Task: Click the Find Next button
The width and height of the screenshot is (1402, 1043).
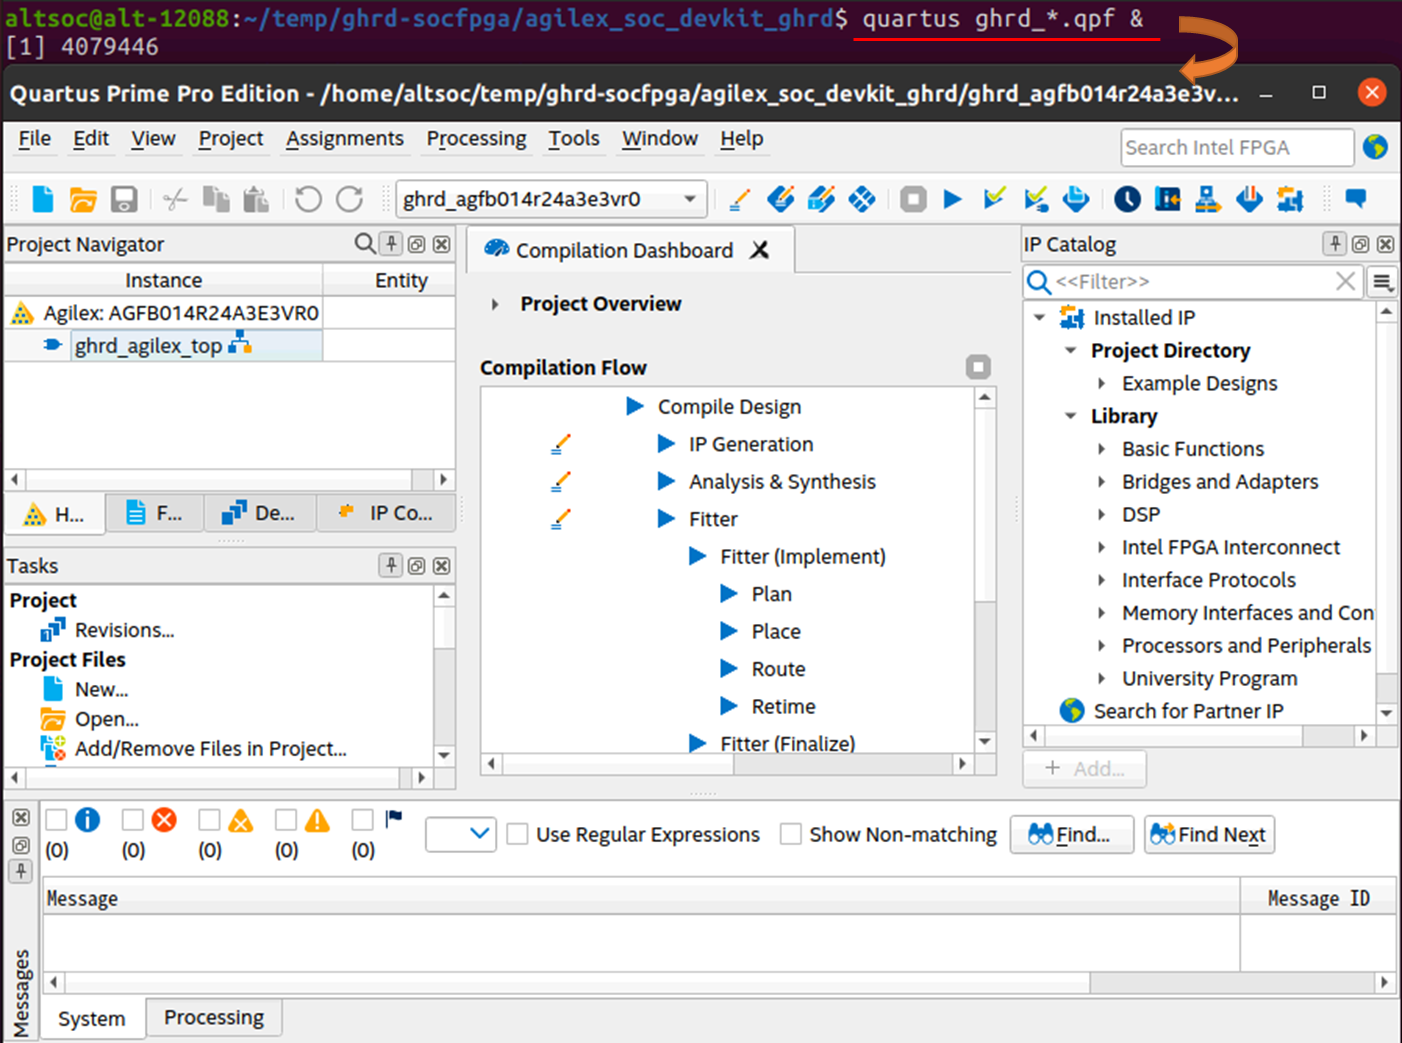Action: pos(1209,834)
